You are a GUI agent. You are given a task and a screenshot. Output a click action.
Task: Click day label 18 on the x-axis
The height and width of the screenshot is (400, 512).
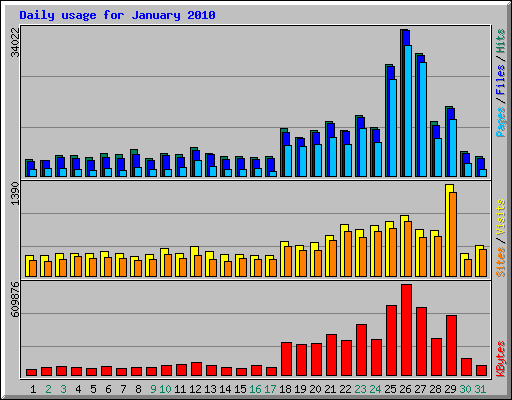285,389
